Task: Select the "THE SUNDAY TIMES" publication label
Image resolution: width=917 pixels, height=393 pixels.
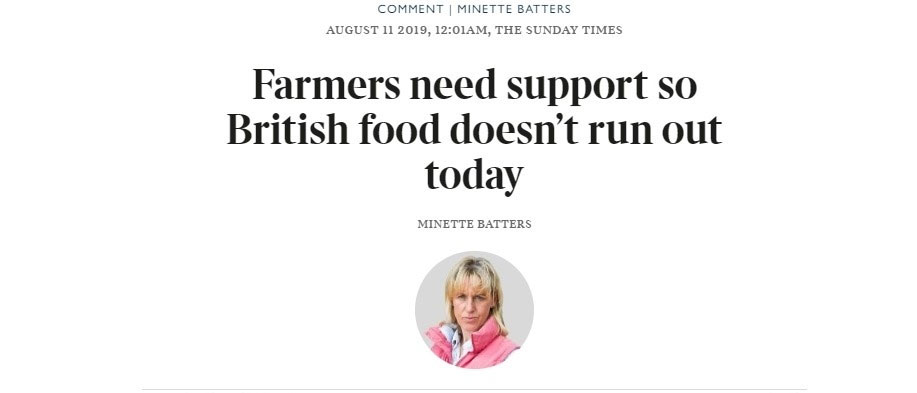Action: coord(559,30)
